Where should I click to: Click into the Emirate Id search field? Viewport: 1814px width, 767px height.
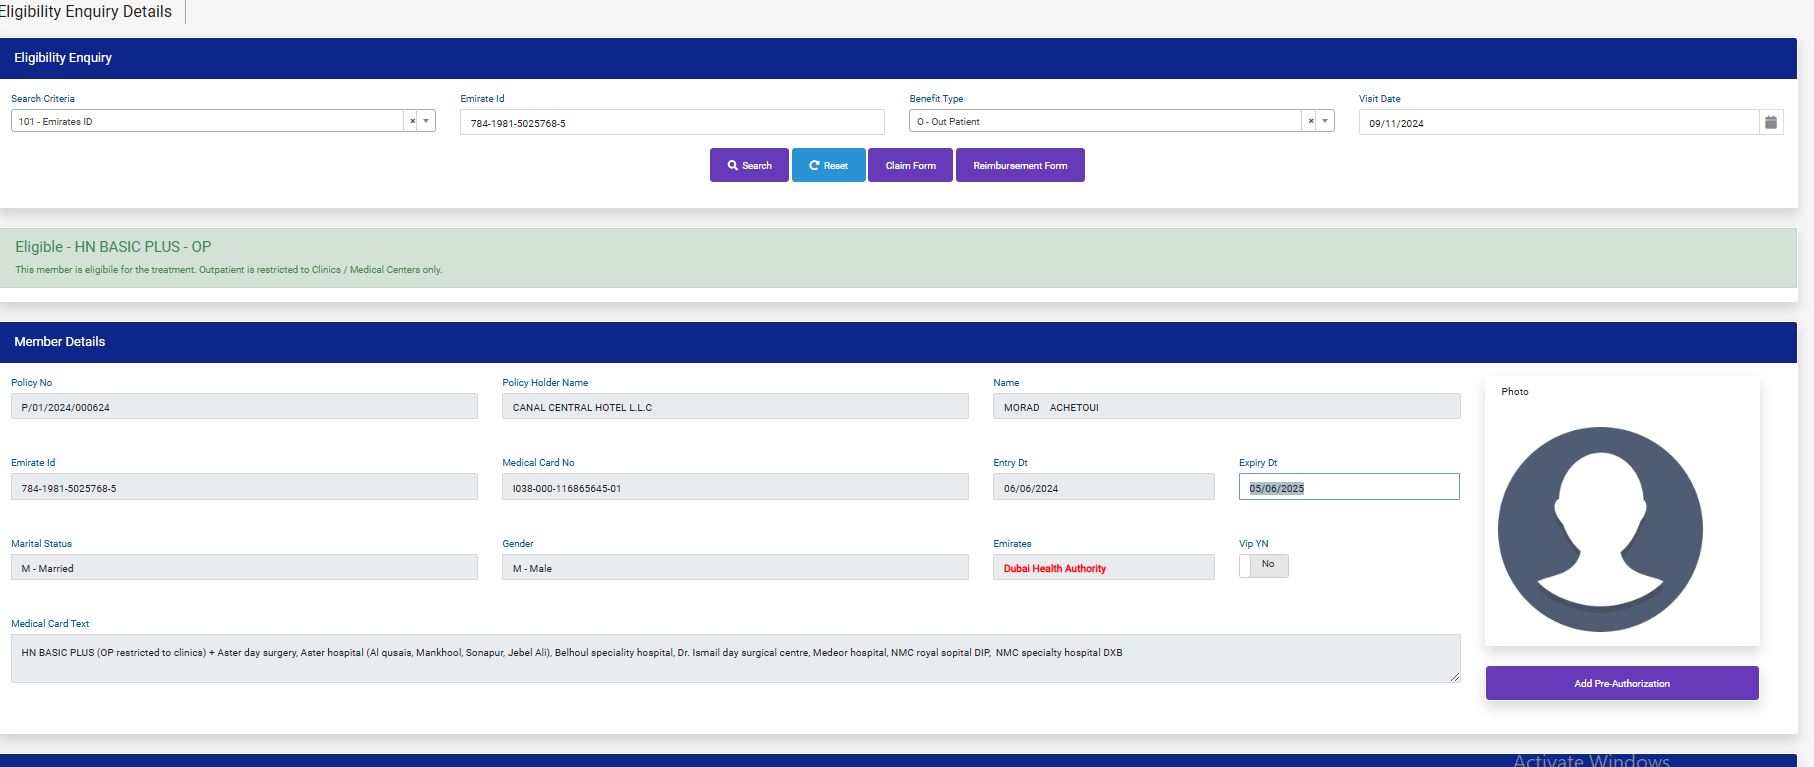click(x=671, y=123)
